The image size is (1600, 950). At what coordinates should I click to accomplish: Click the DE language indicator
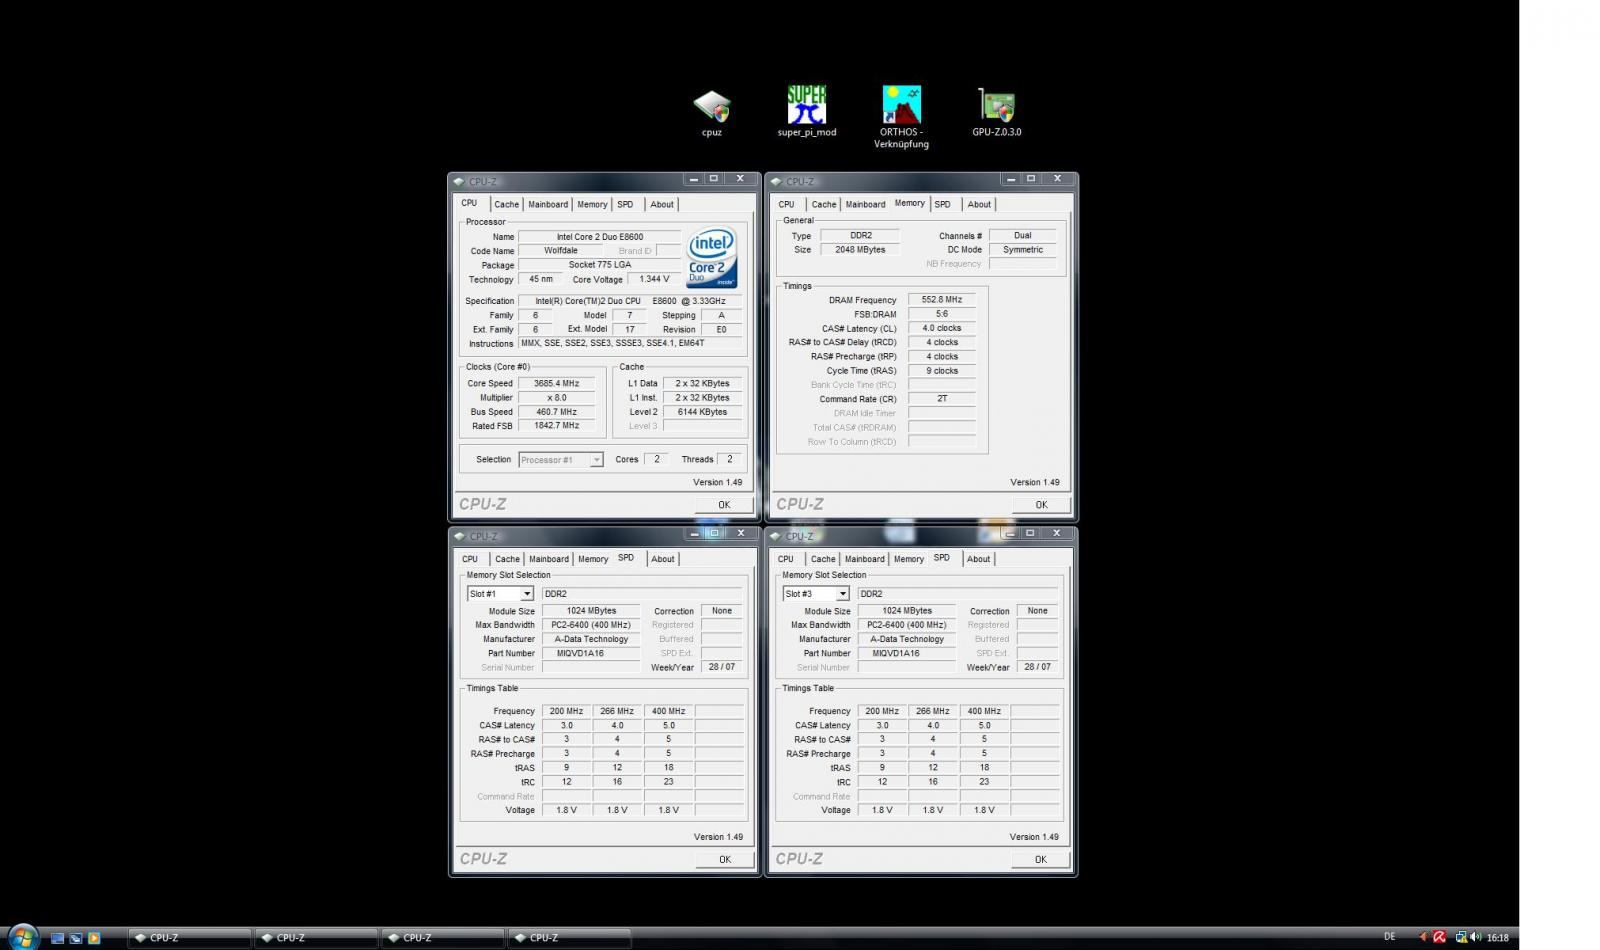click(x=1389, y=937)
